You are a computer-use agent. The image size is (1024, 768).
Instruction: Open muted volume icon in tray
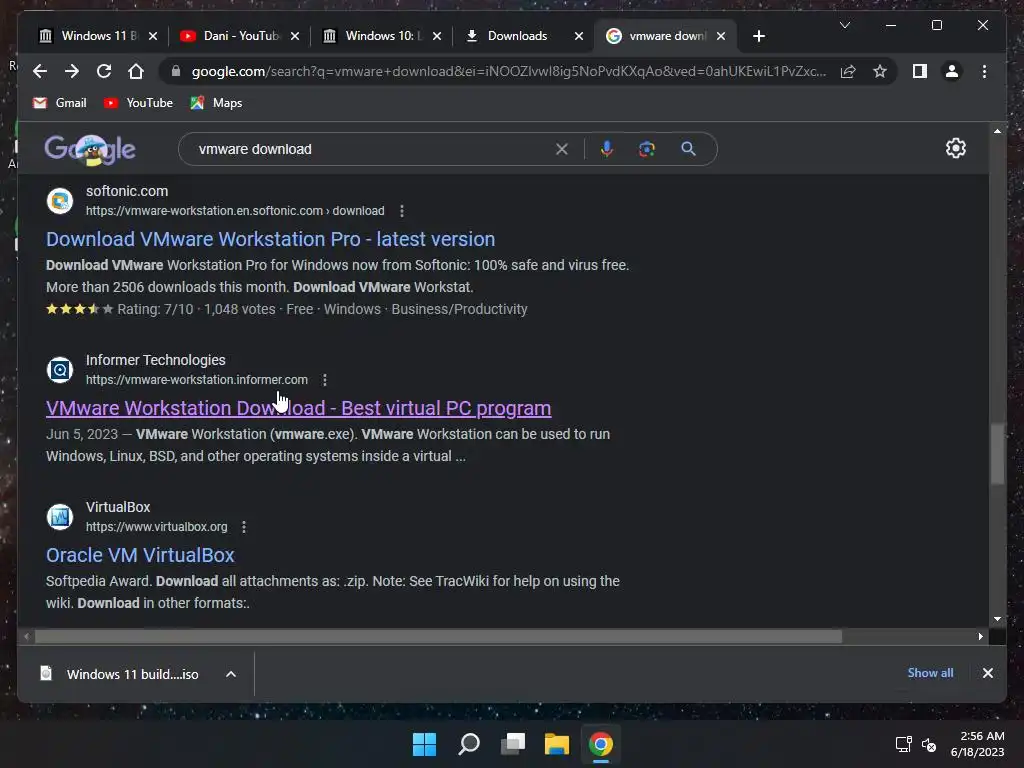pos(929,744)
